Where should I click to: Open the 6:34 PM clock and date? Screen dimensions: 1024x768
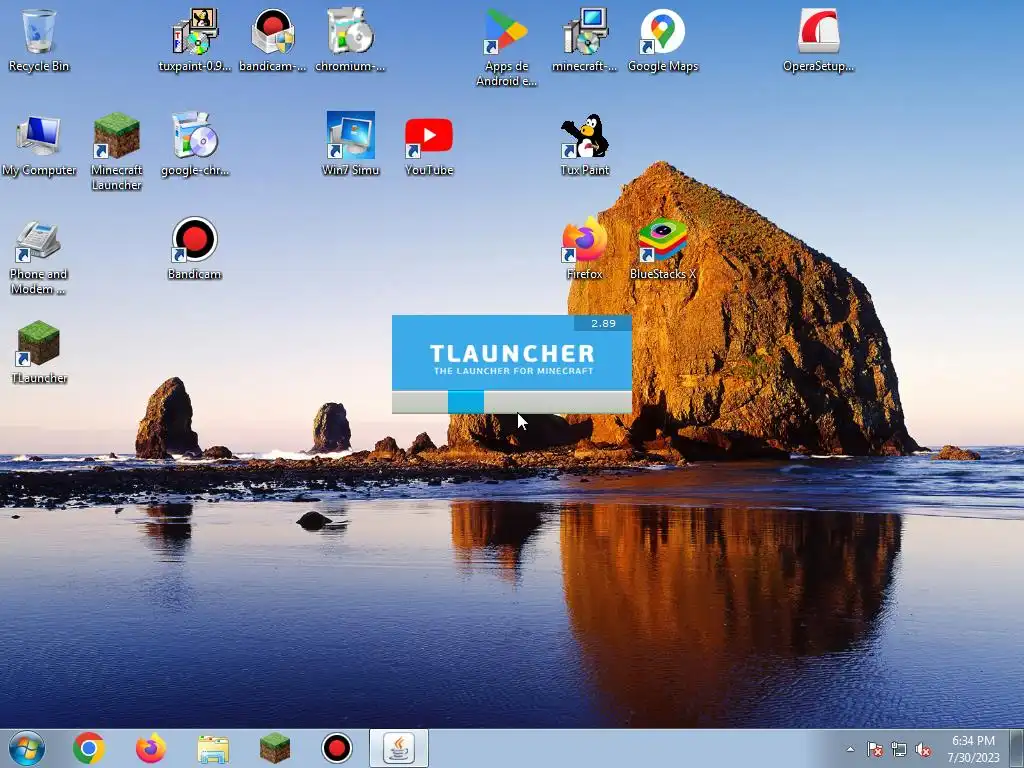point(974,749)
